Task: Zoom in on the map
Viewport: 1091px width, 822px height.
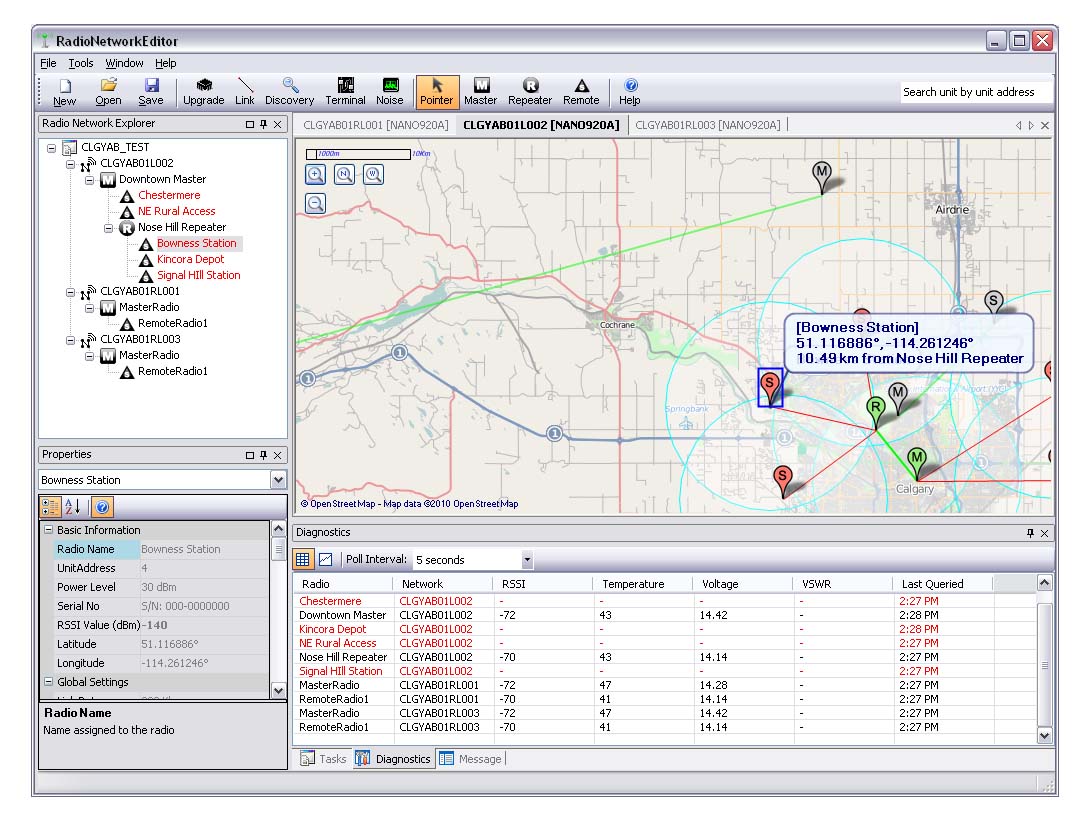Action: [316, 174]
